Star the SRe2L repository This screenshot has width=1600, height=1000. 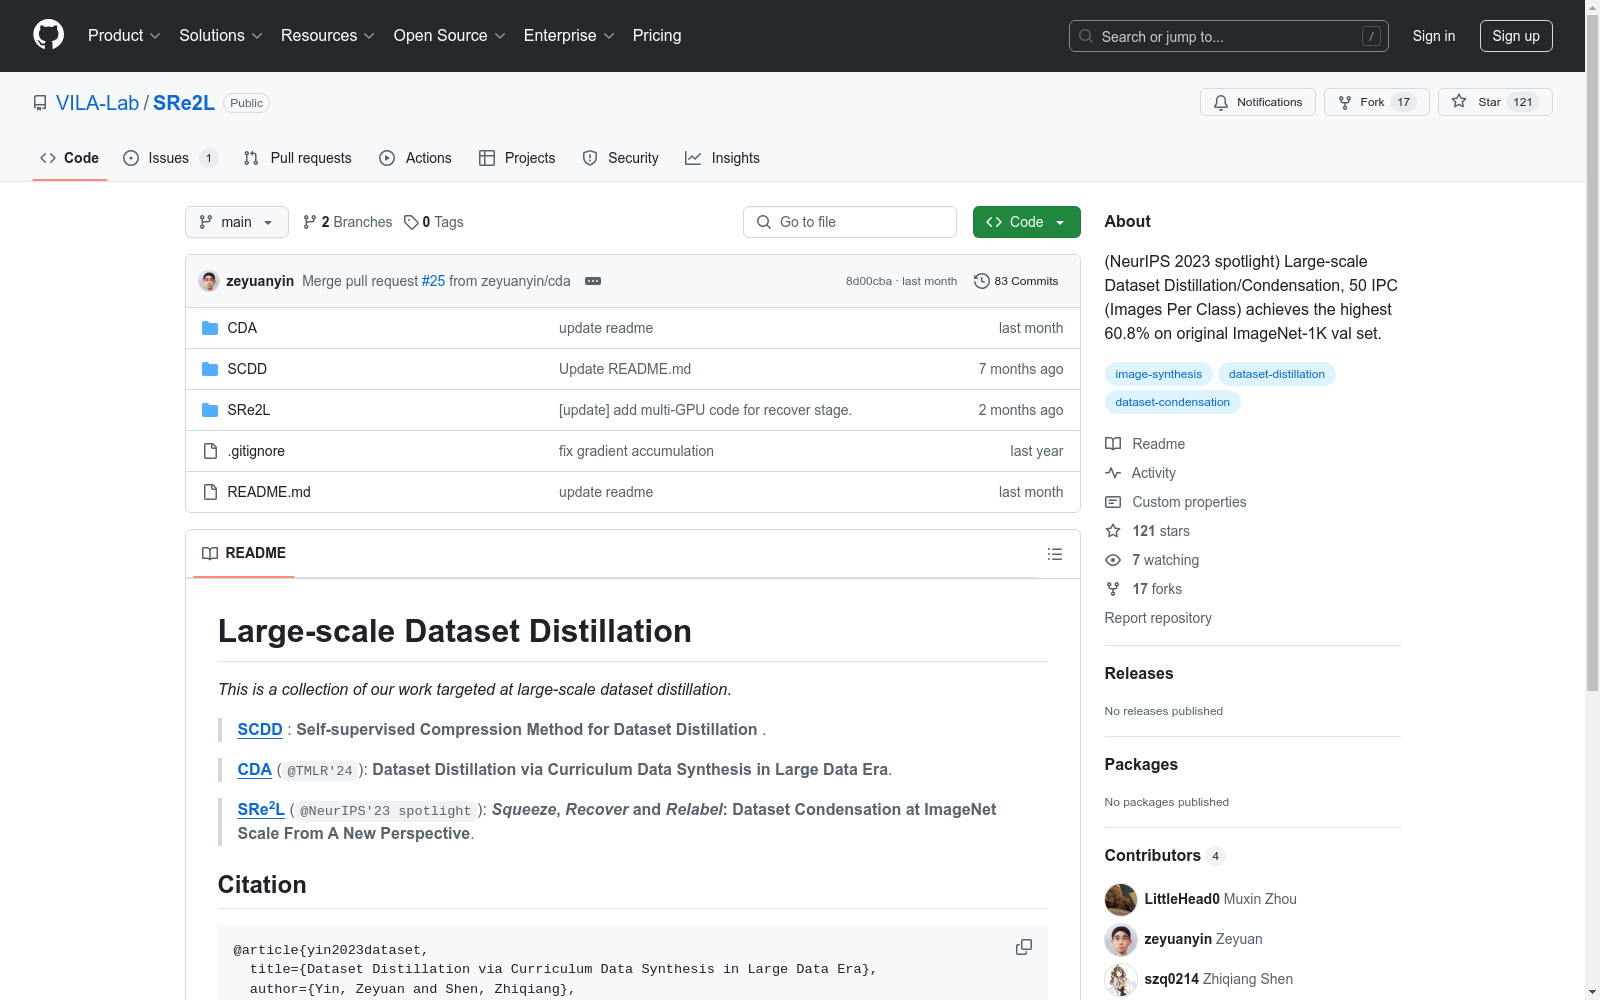pyautogui.click(x=1495, y=102)
